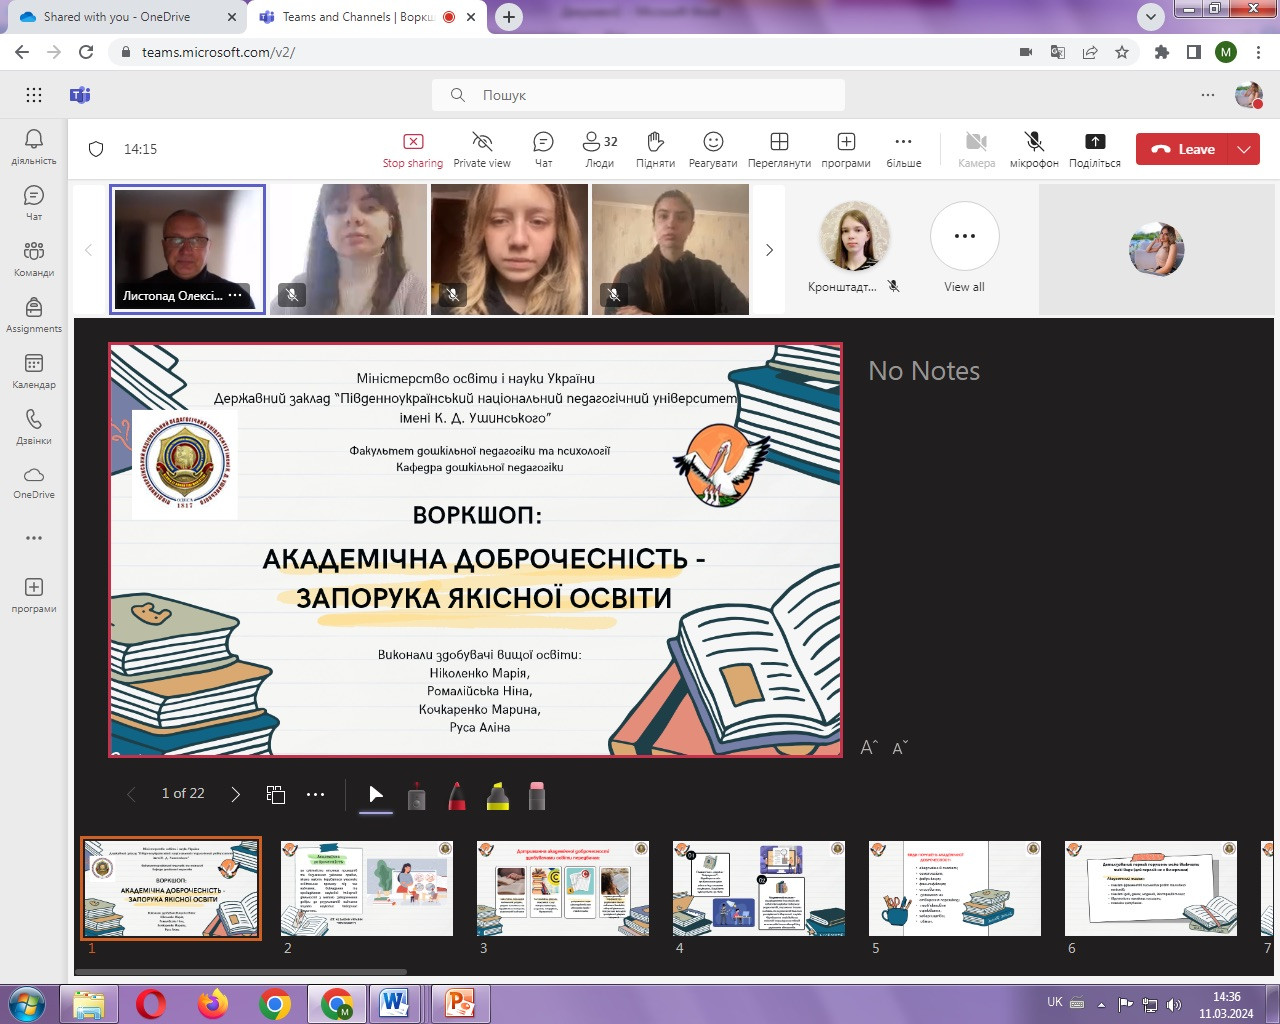Switch to Shared with you OneDrive tab
Image resolution: width=1280 pixels, height=1024 pixels.
point(118,17)
